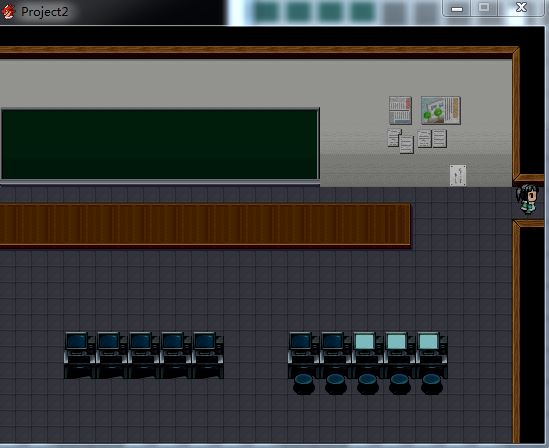Click the second computer in left row
This screenshot has height=448, width=549.
point(111,355)
